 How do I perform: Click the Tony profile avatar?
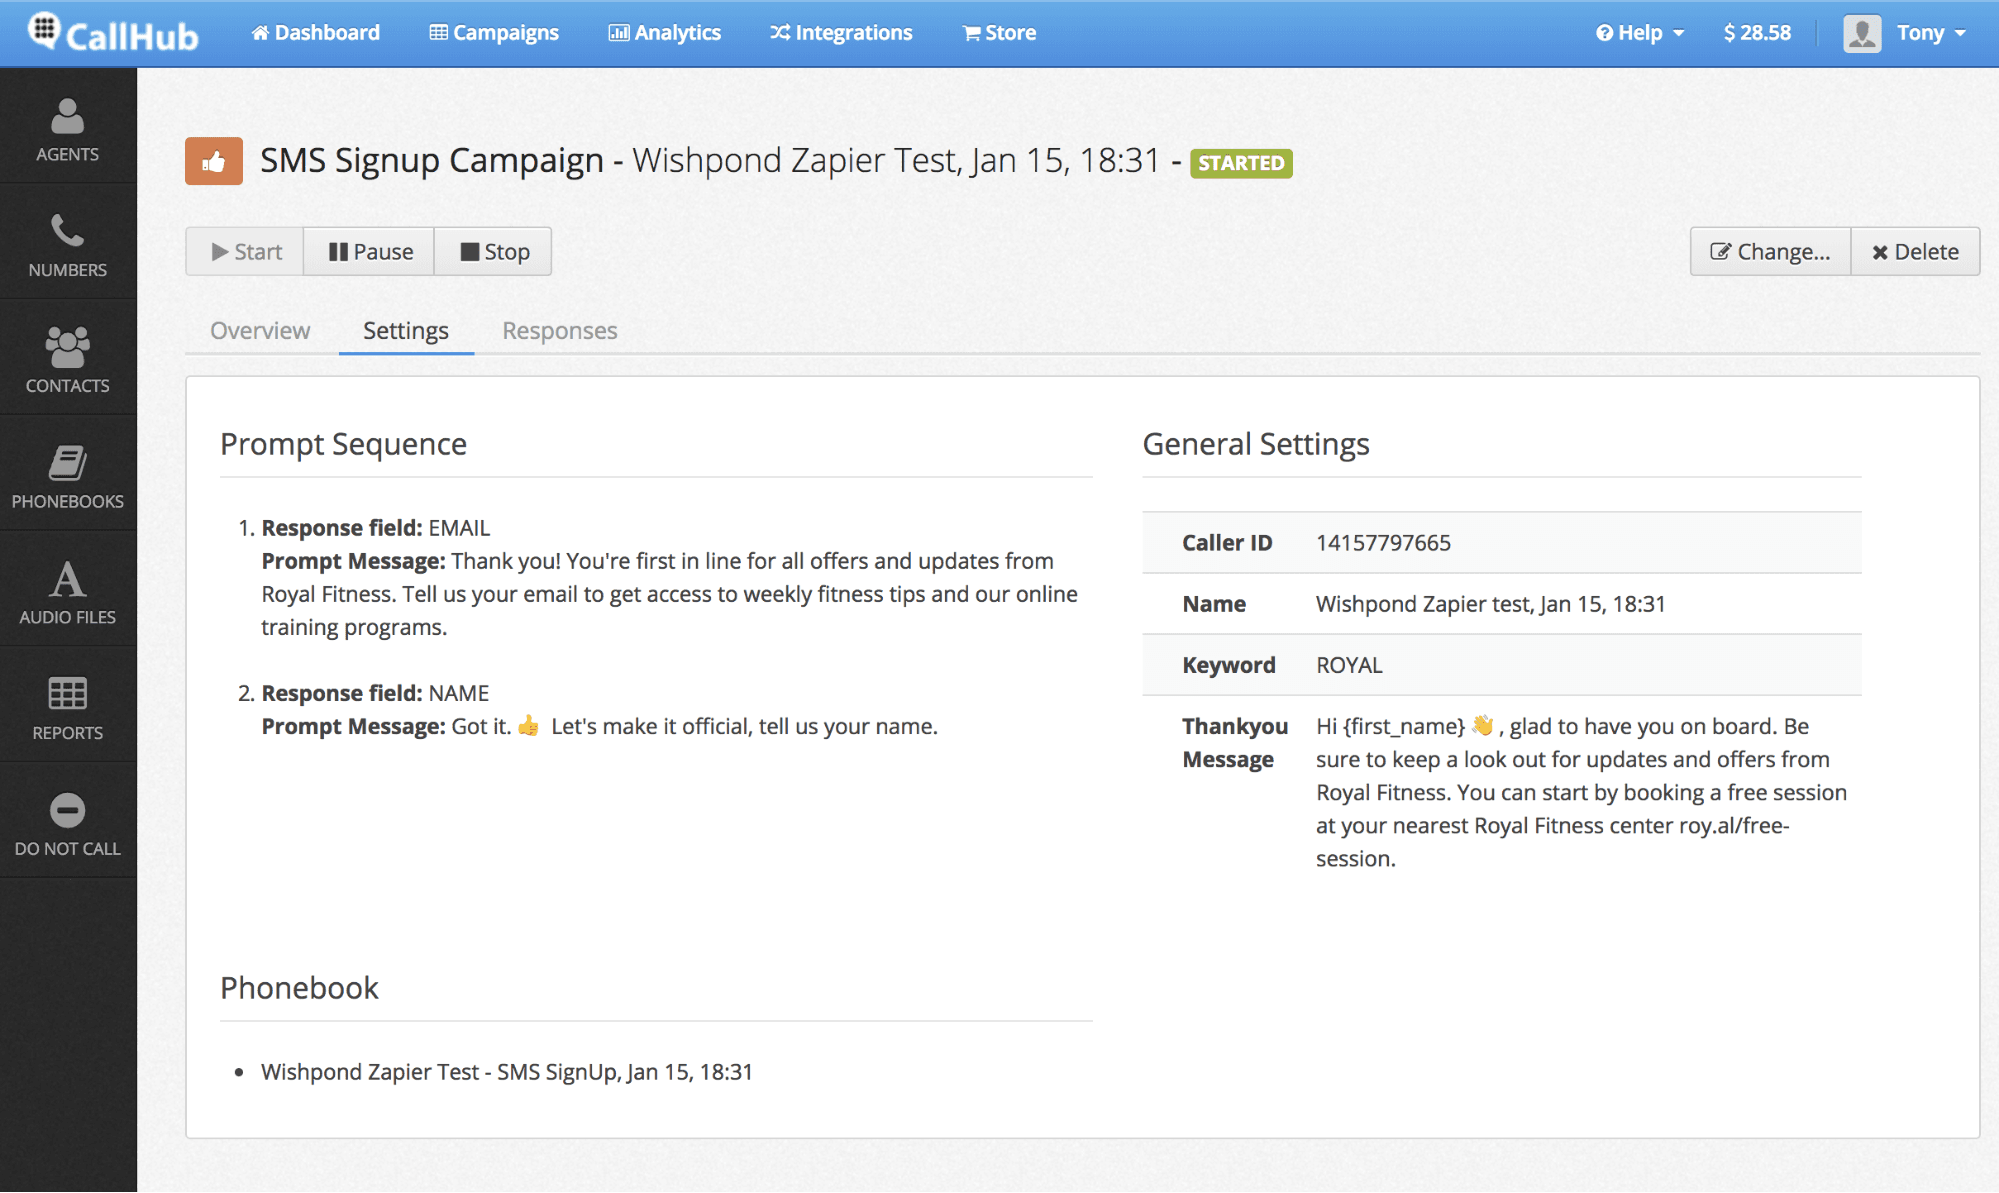(x=1861, y=33)
